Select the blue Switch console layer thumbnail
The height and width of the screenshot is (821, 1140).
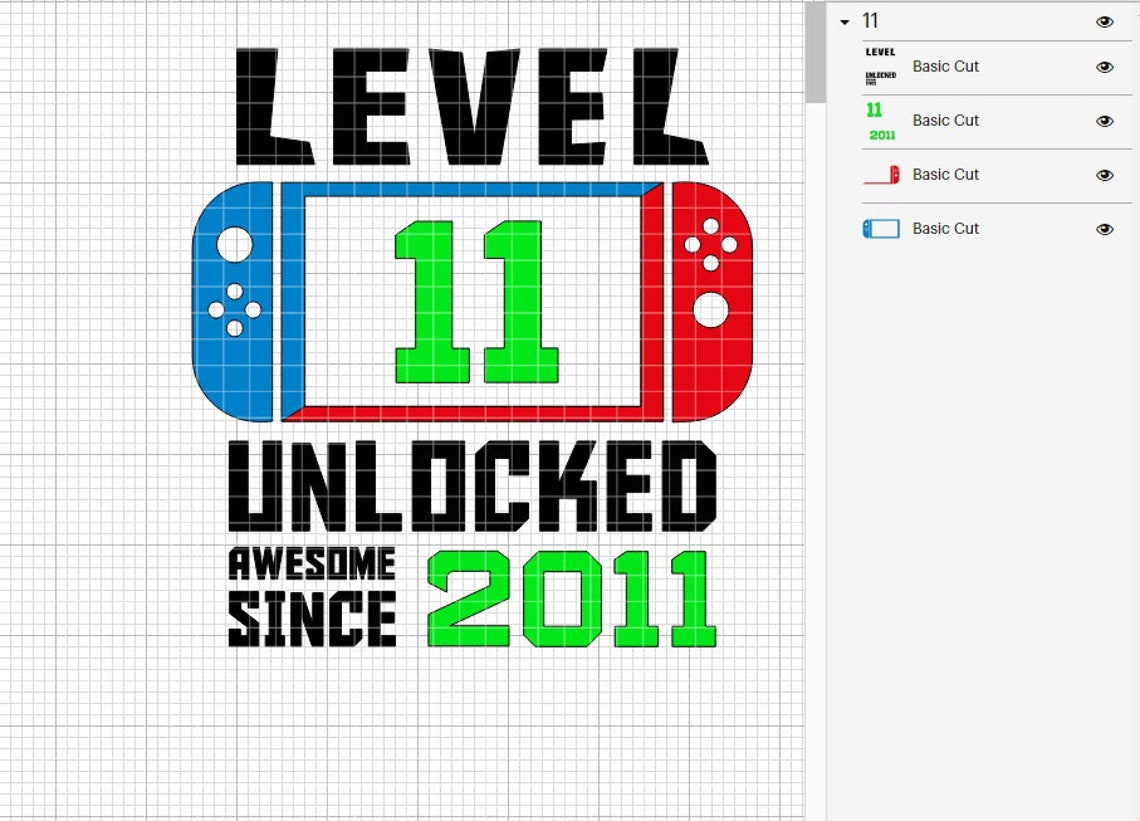point(879,228)
